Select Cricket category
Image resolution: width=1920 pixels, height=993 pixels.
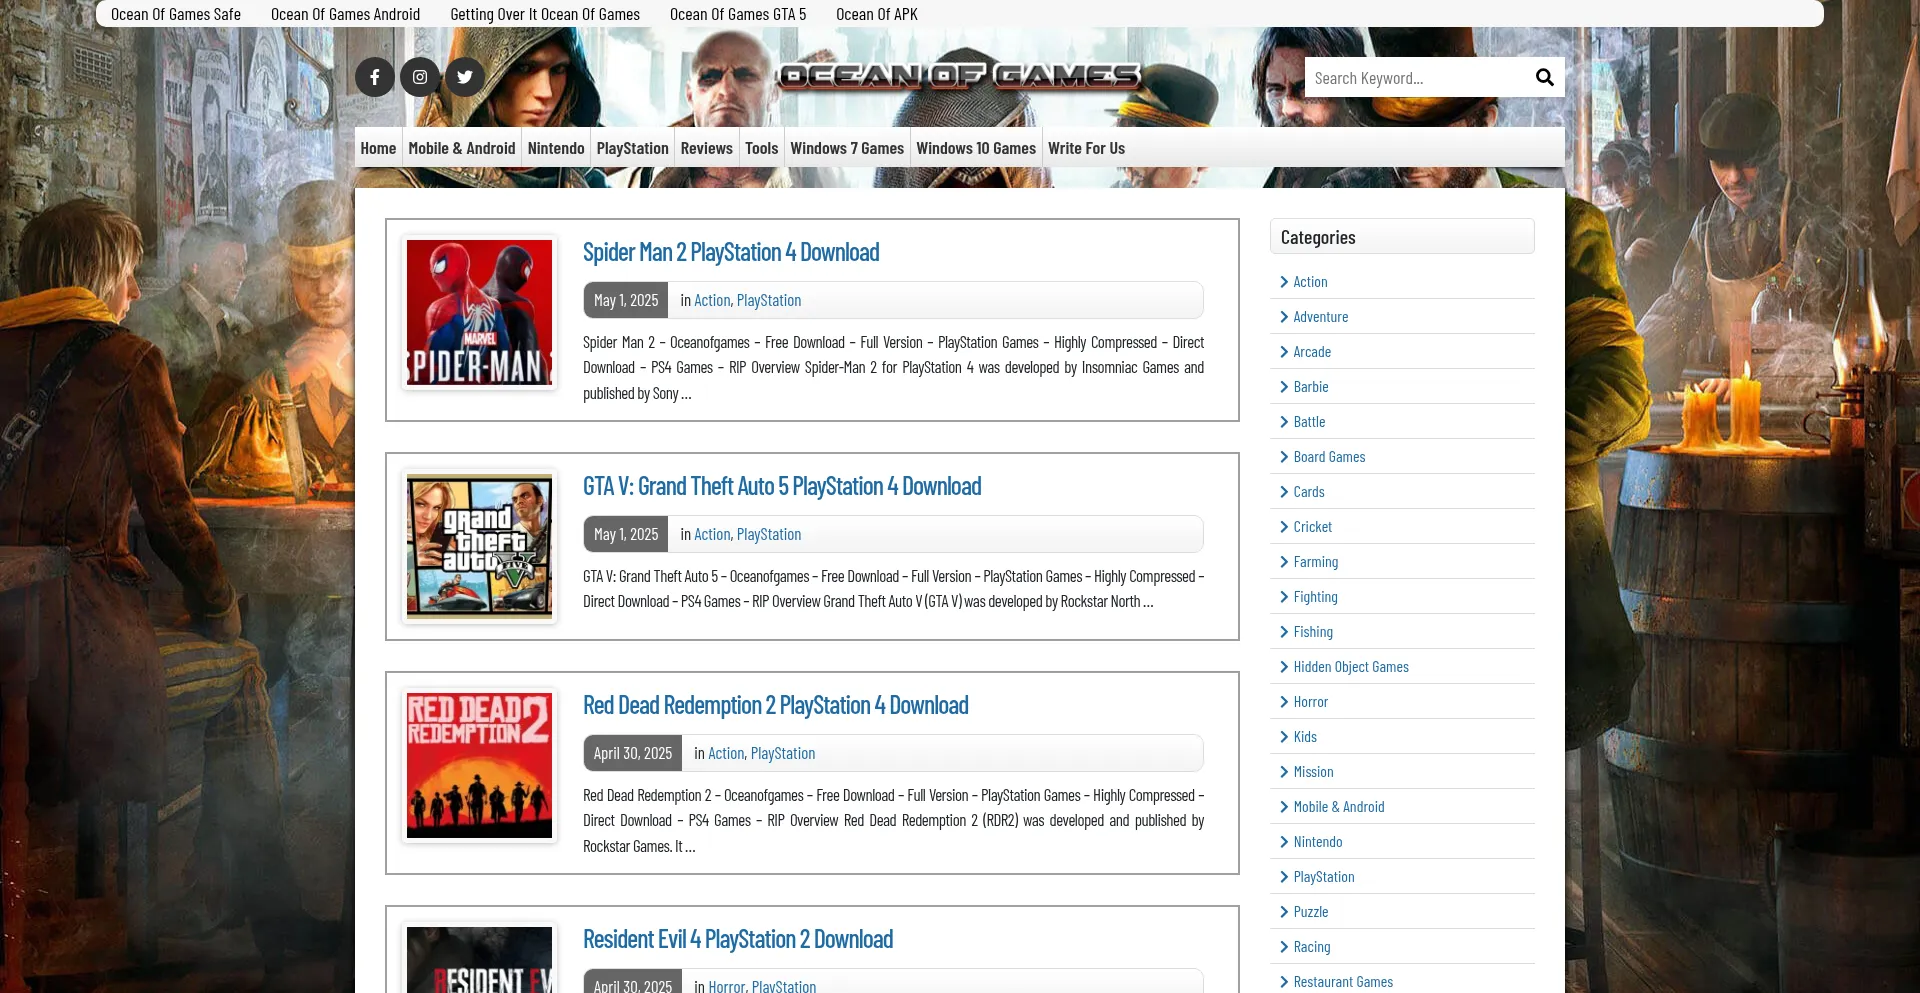[1312, 527]
